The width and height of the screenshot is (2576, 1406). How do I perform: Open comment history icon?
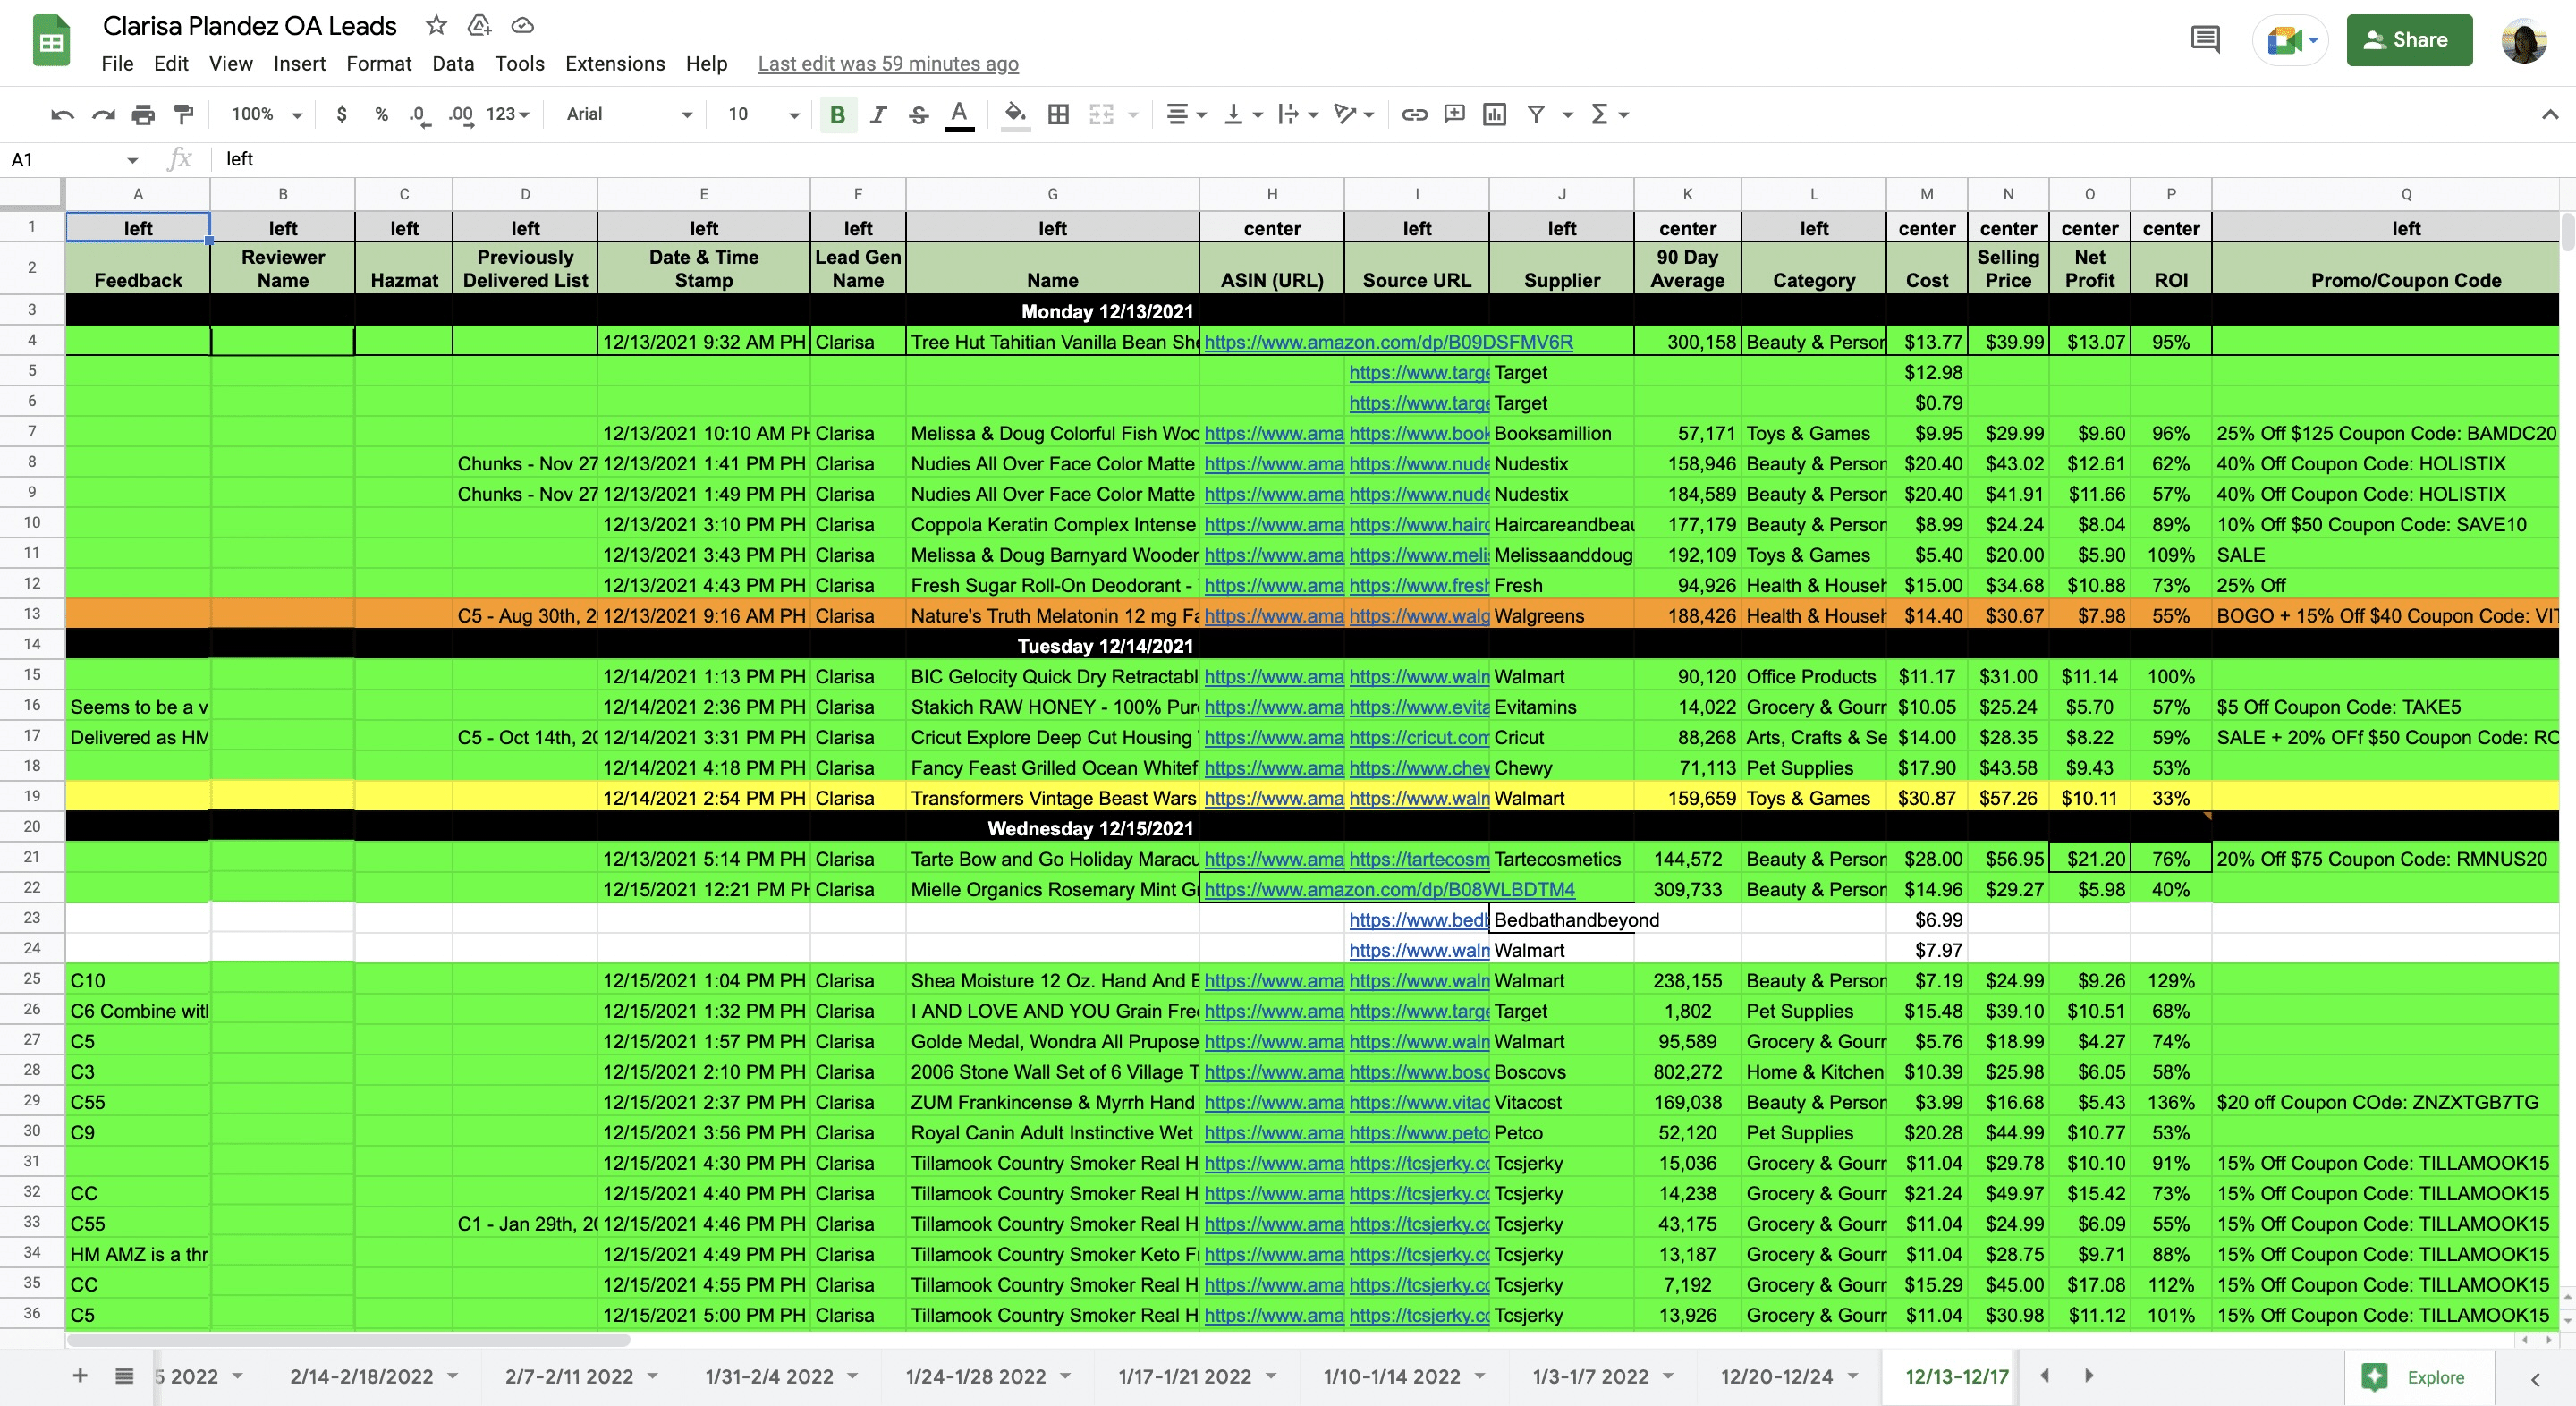pyautogui.click(x=2205, y=40)
